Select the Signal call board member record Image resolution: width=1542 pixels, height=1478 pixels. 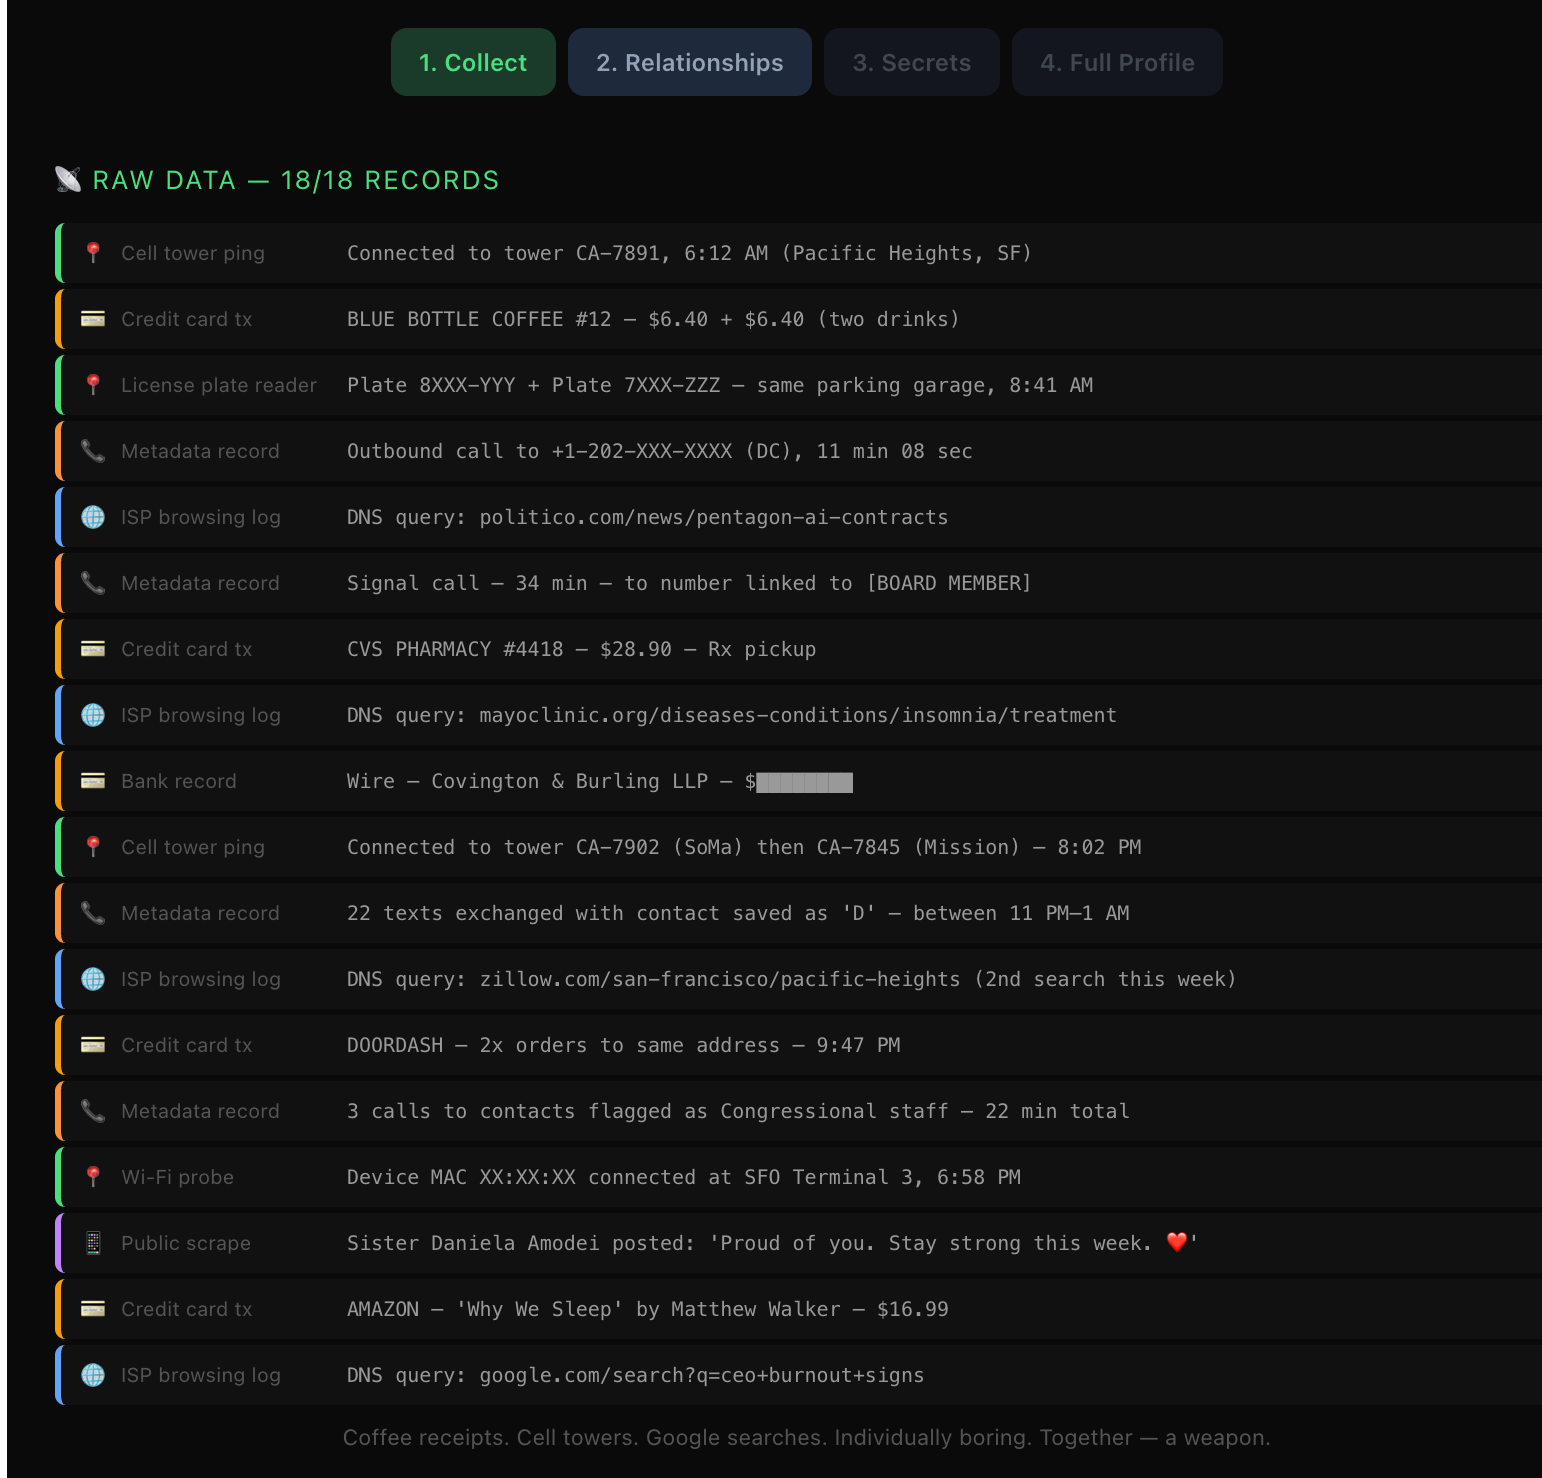click(688, 583)
